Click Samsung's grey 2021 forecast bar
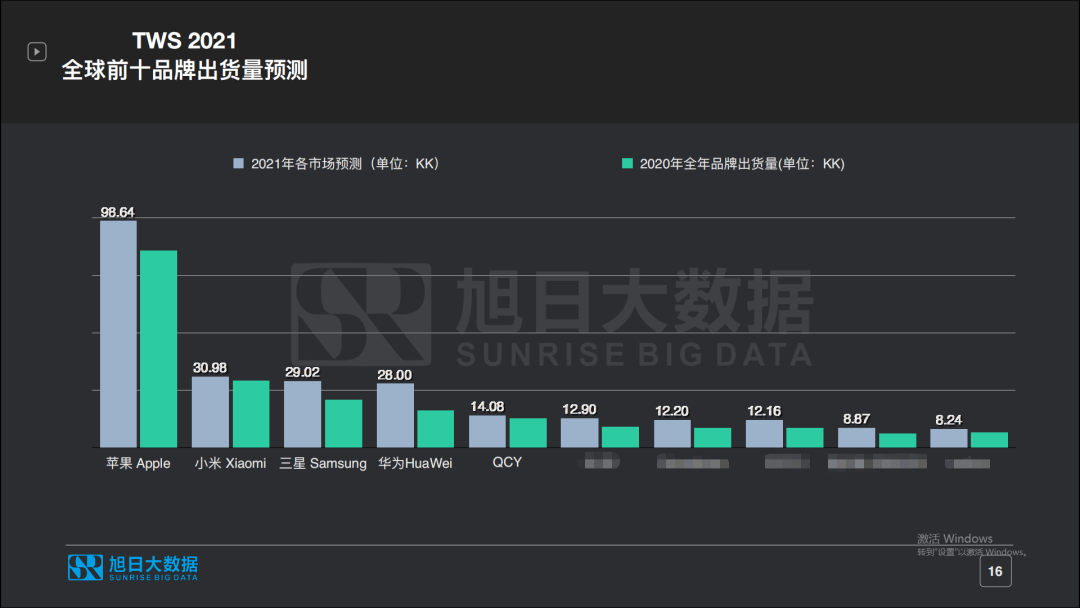The height and width of the screenshot is (608, 1080). pos(302,414)
